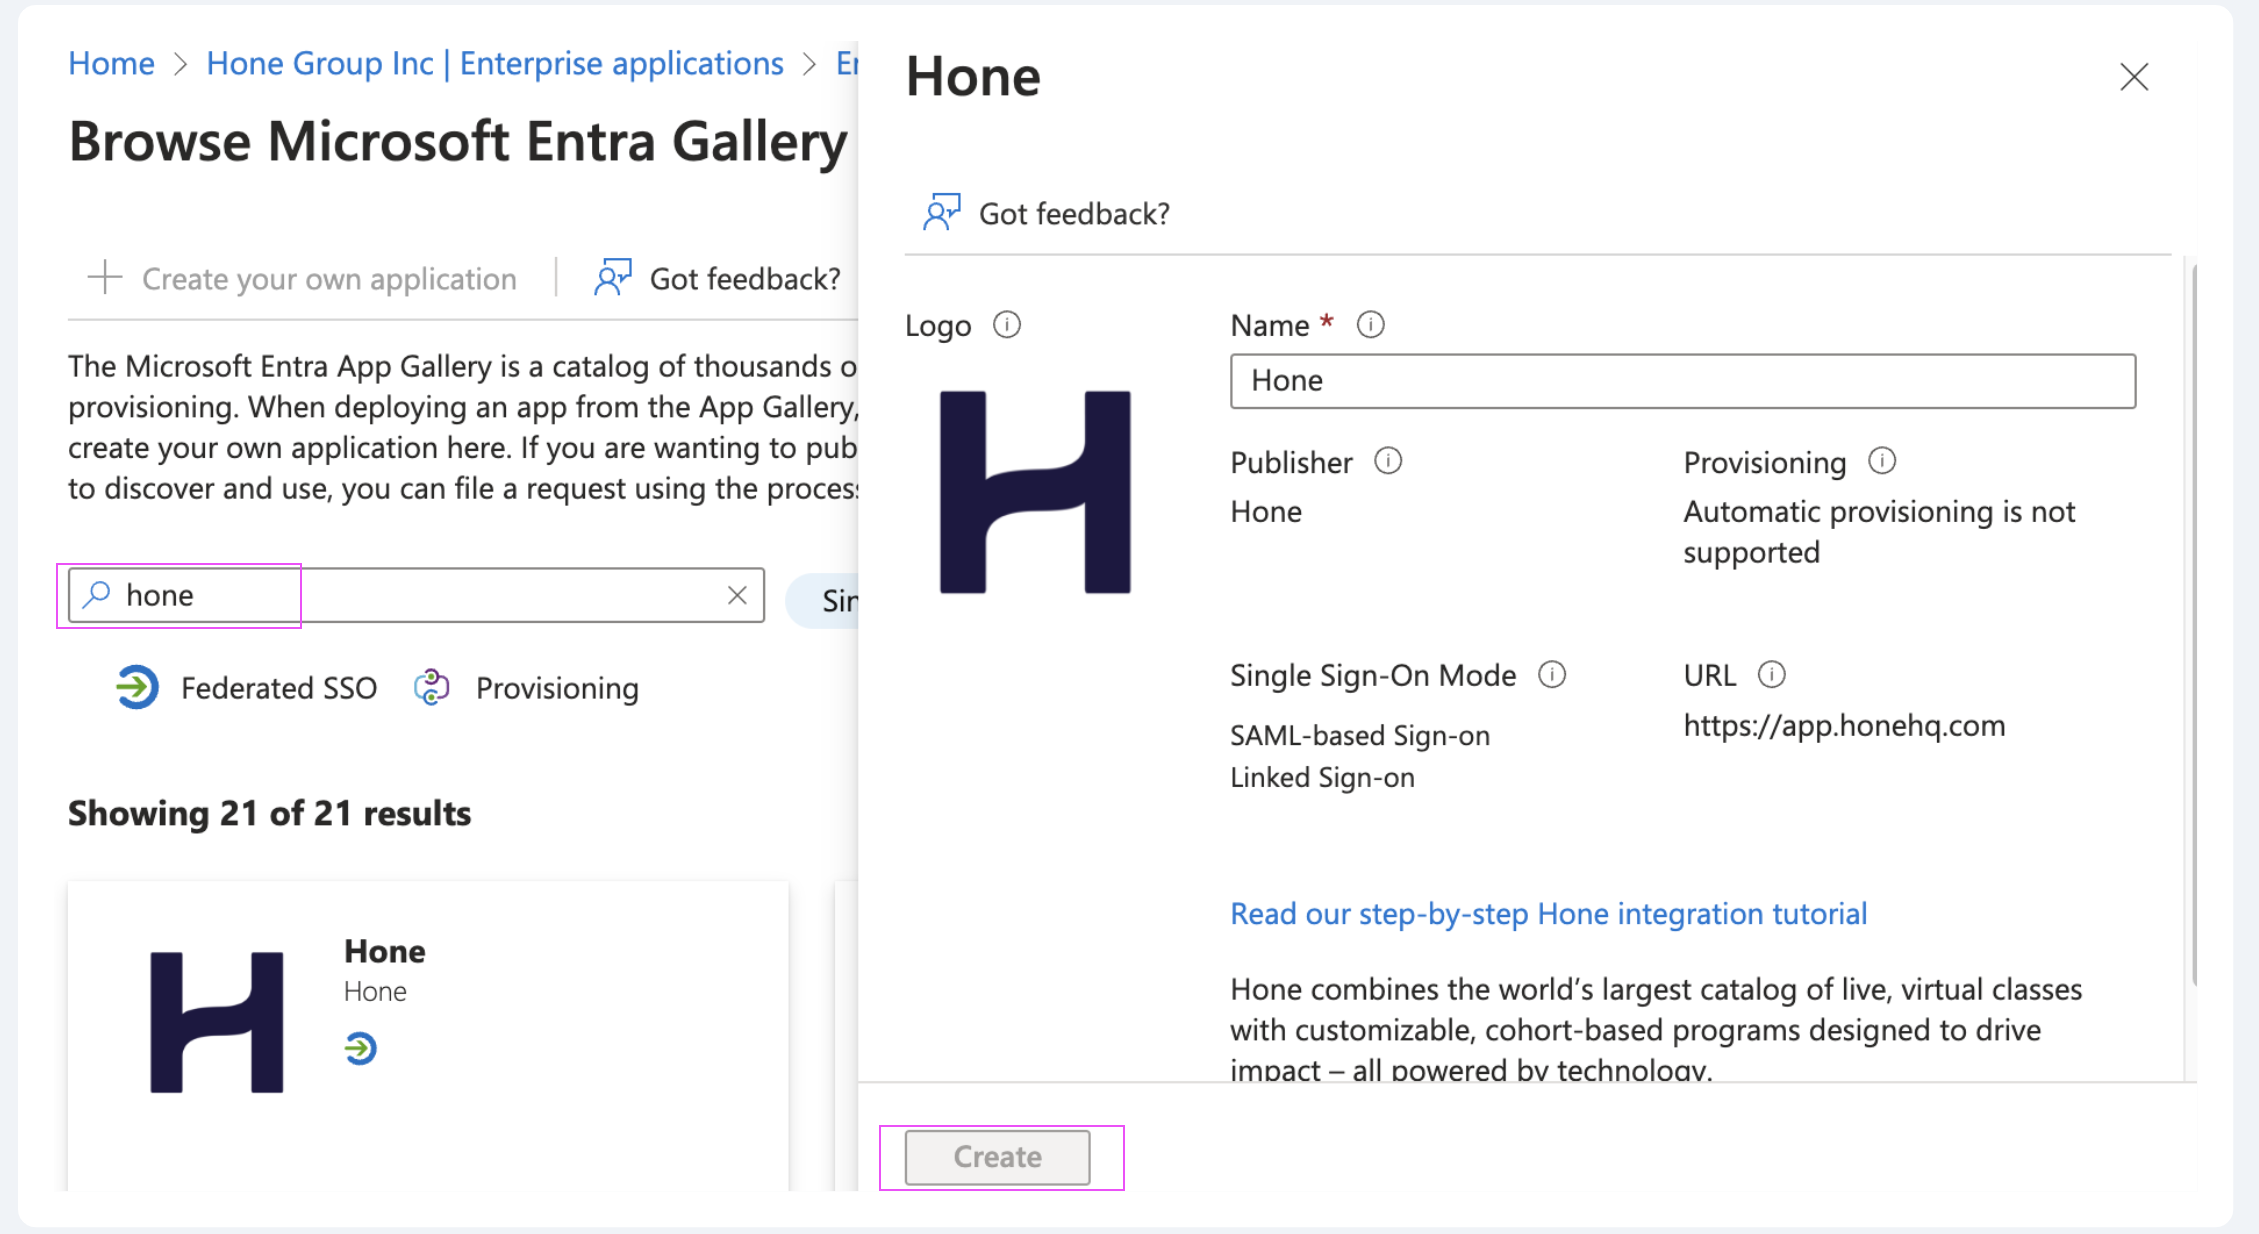
Task: Click the Provisioning cycle icon in legend
Action: pyautogui.click(x=432, y=687)
